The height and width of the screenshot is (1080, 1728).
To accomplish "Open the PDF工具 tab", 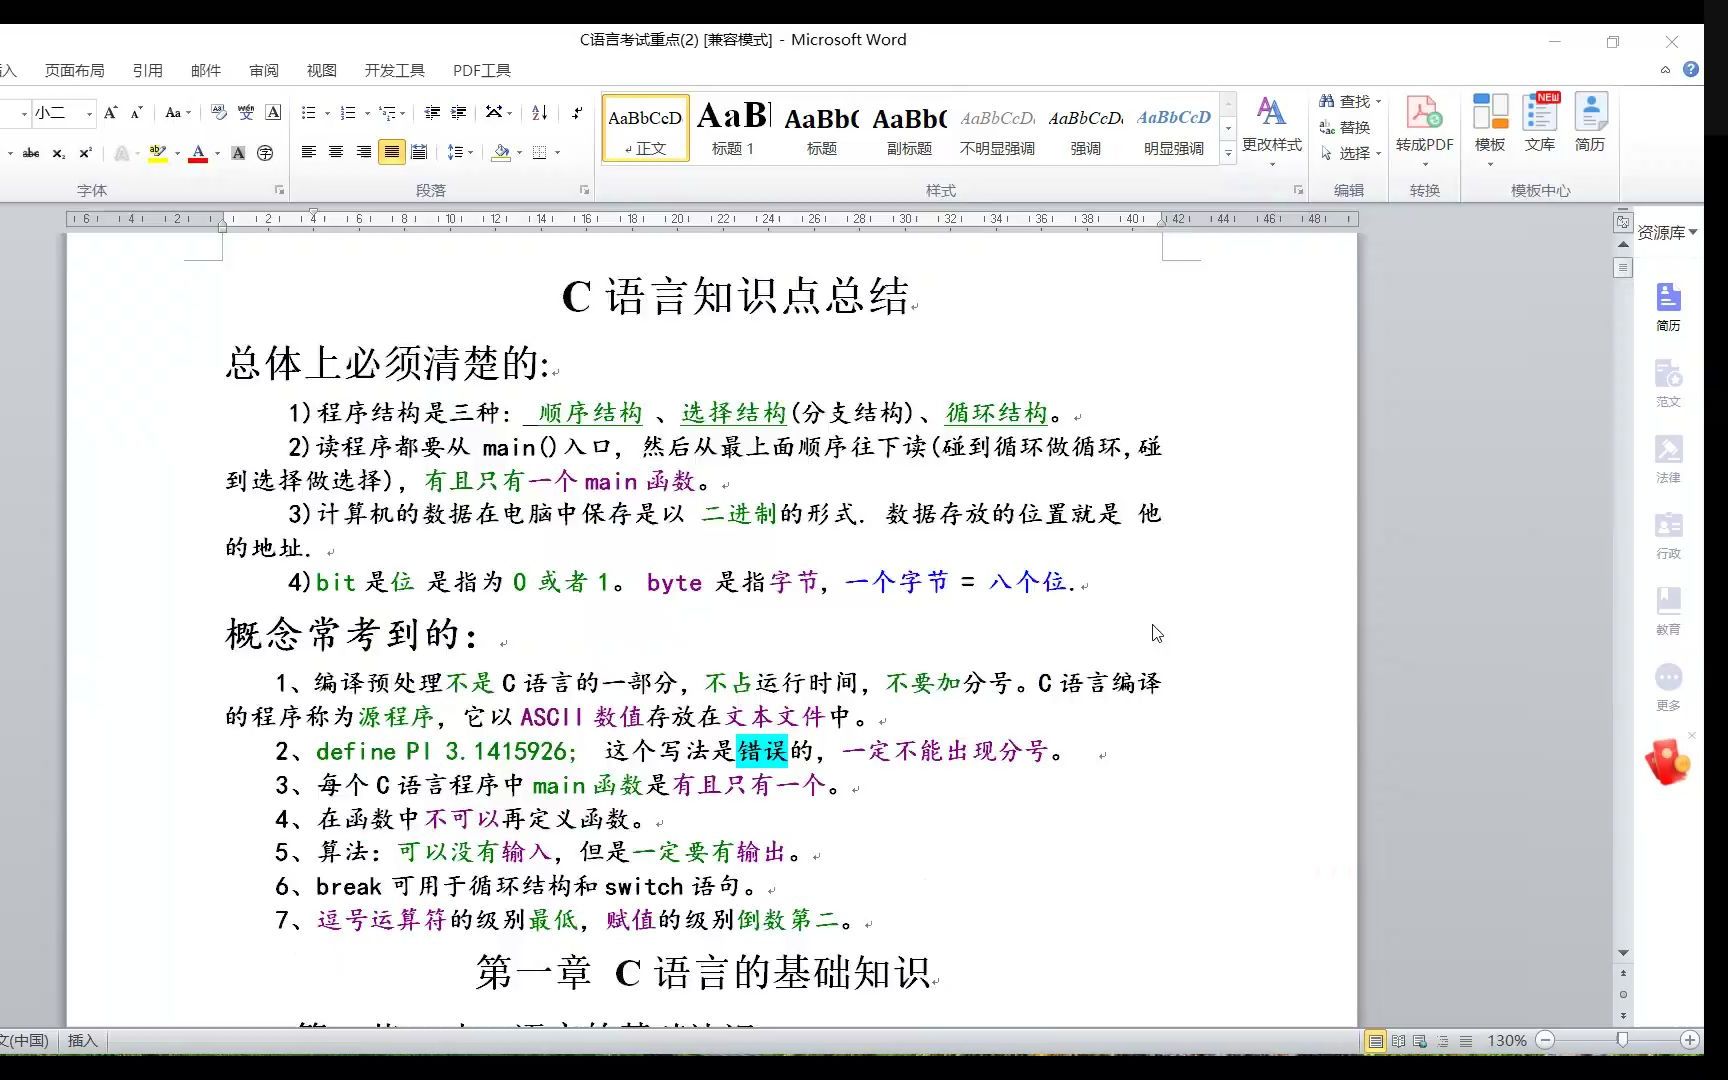I will click(481, 70).
